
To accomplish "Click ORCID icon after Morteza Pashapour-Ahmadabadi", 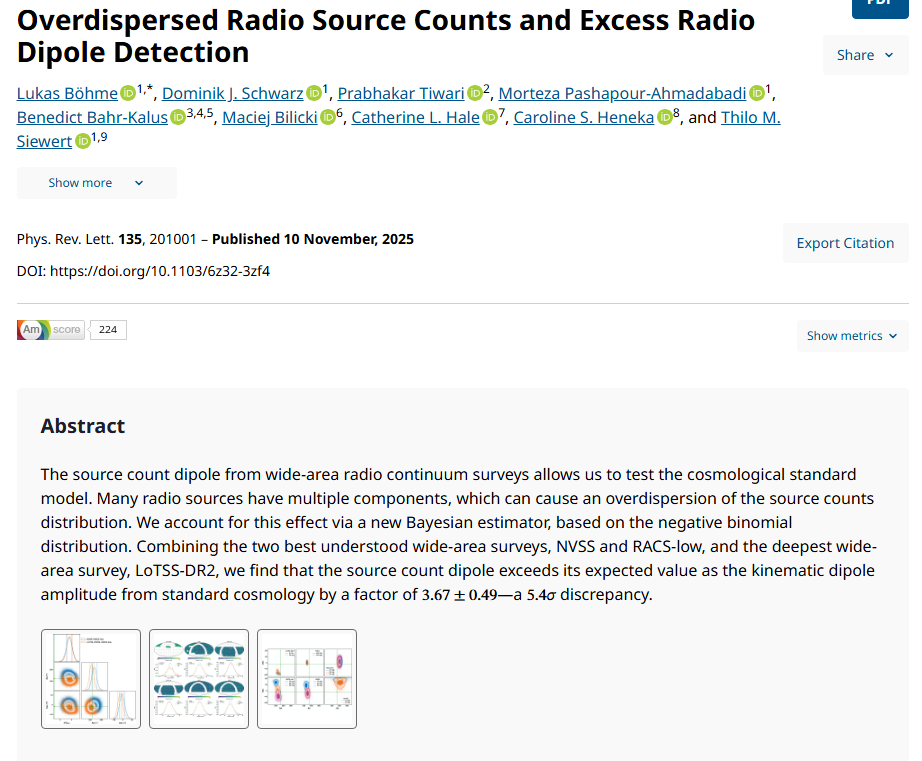I will pyautogui.click(x=757, y=94).
